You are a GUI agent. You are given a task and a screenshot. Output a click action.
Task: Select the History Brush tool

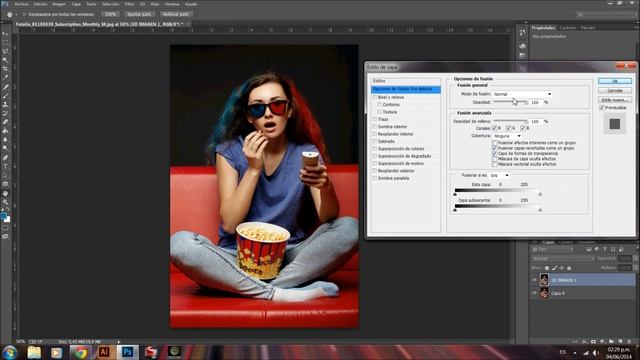click(x=5, y=113)
